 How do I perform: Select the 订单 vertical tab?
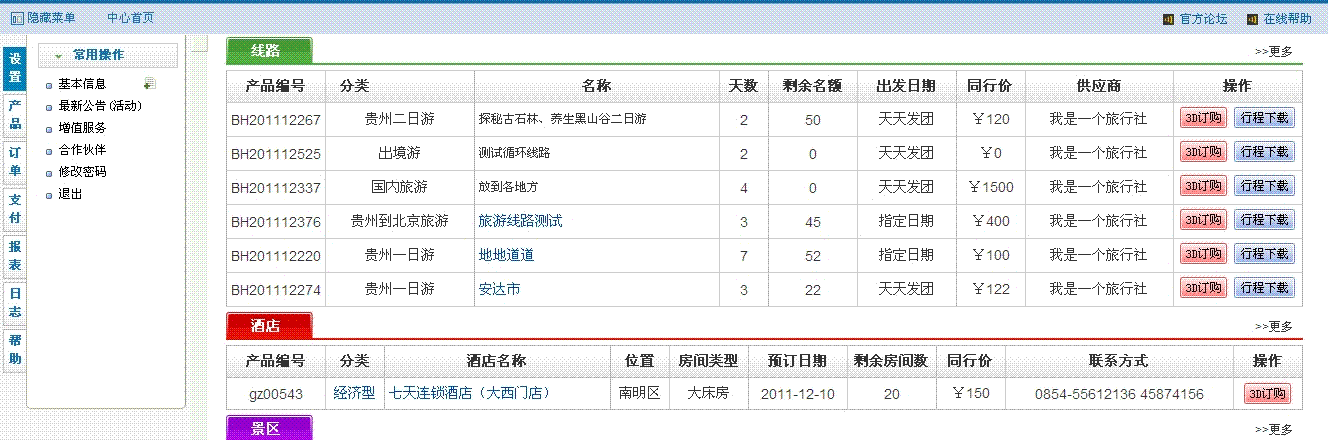pos(15,162)
